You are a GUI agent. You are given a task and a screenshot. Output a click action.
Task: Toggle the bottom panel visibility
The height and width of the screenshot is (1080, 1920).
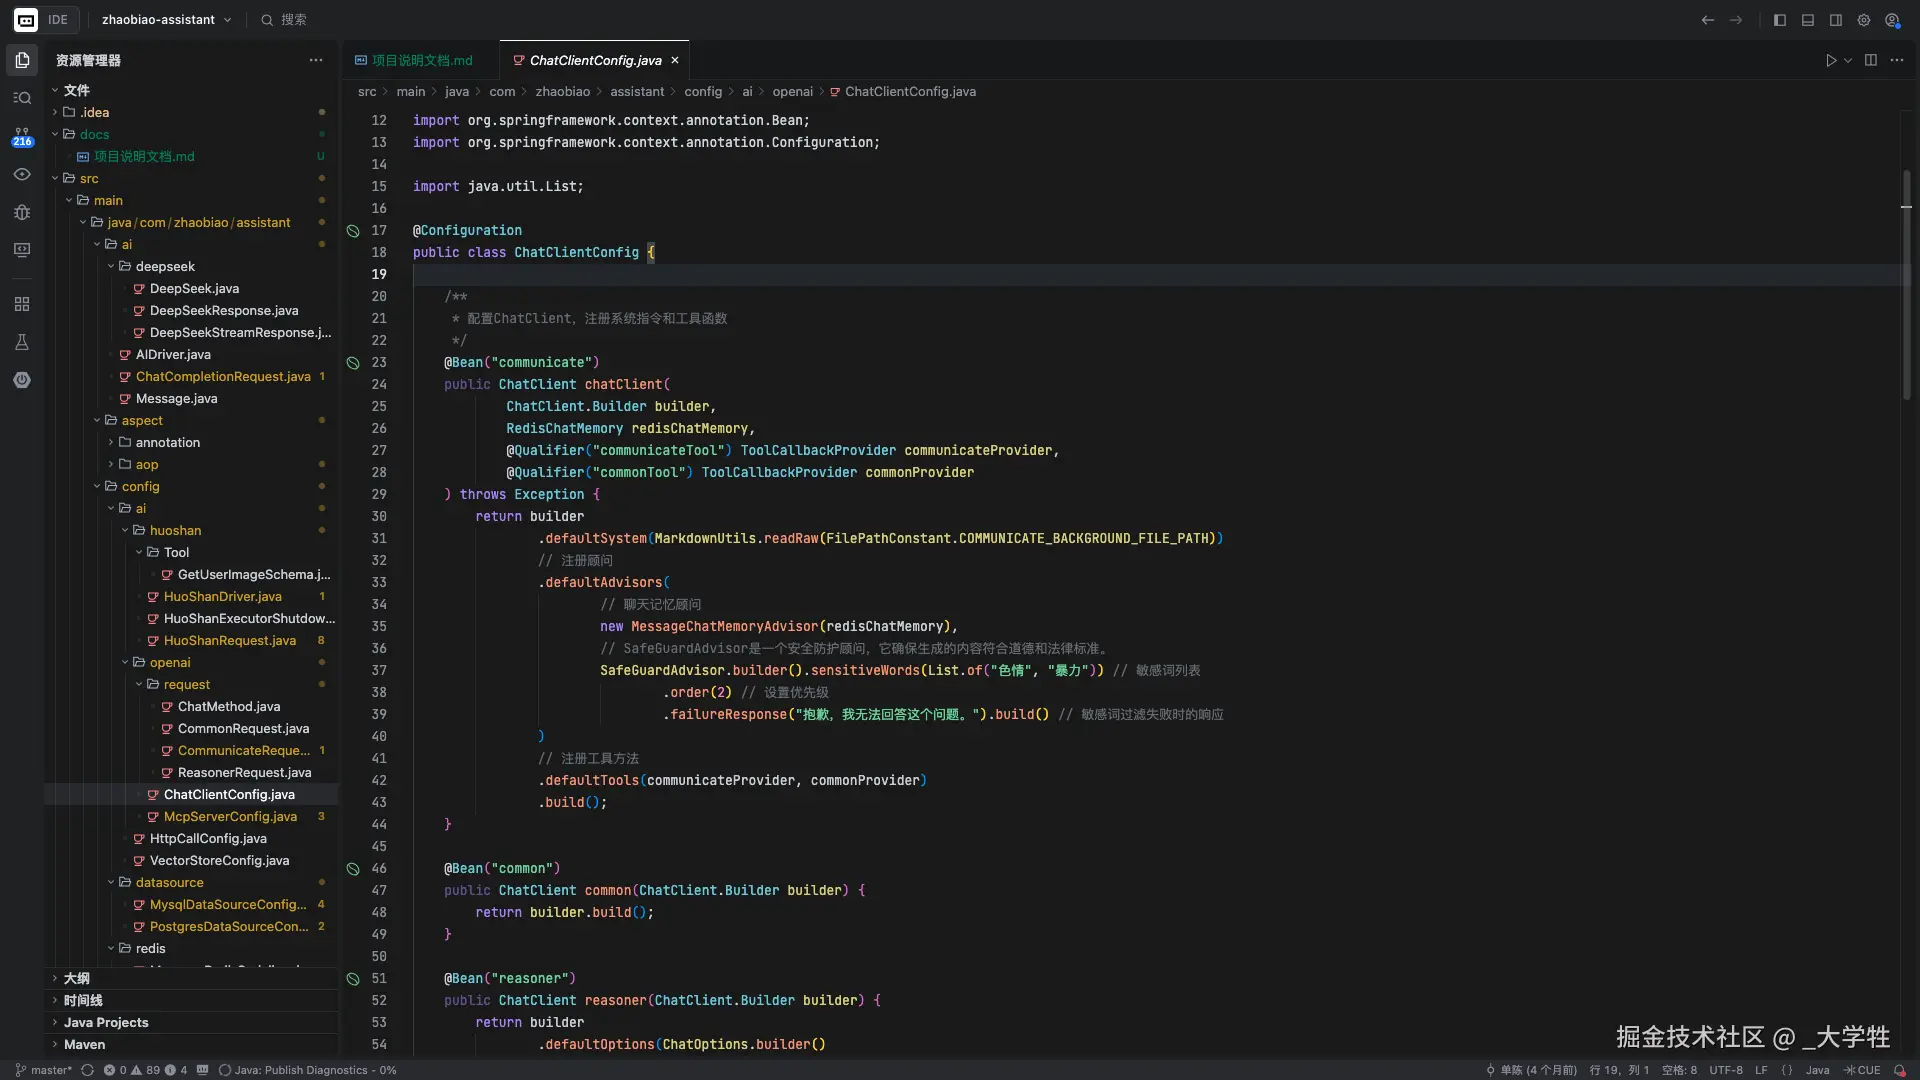(x=1808, y=20)
